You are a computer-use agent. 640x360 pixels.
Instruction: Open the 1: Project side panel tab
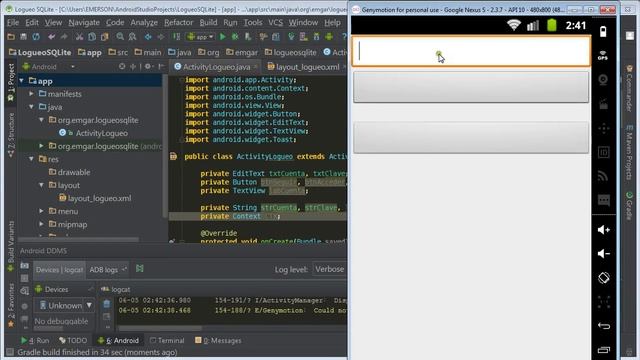(11, 83)
